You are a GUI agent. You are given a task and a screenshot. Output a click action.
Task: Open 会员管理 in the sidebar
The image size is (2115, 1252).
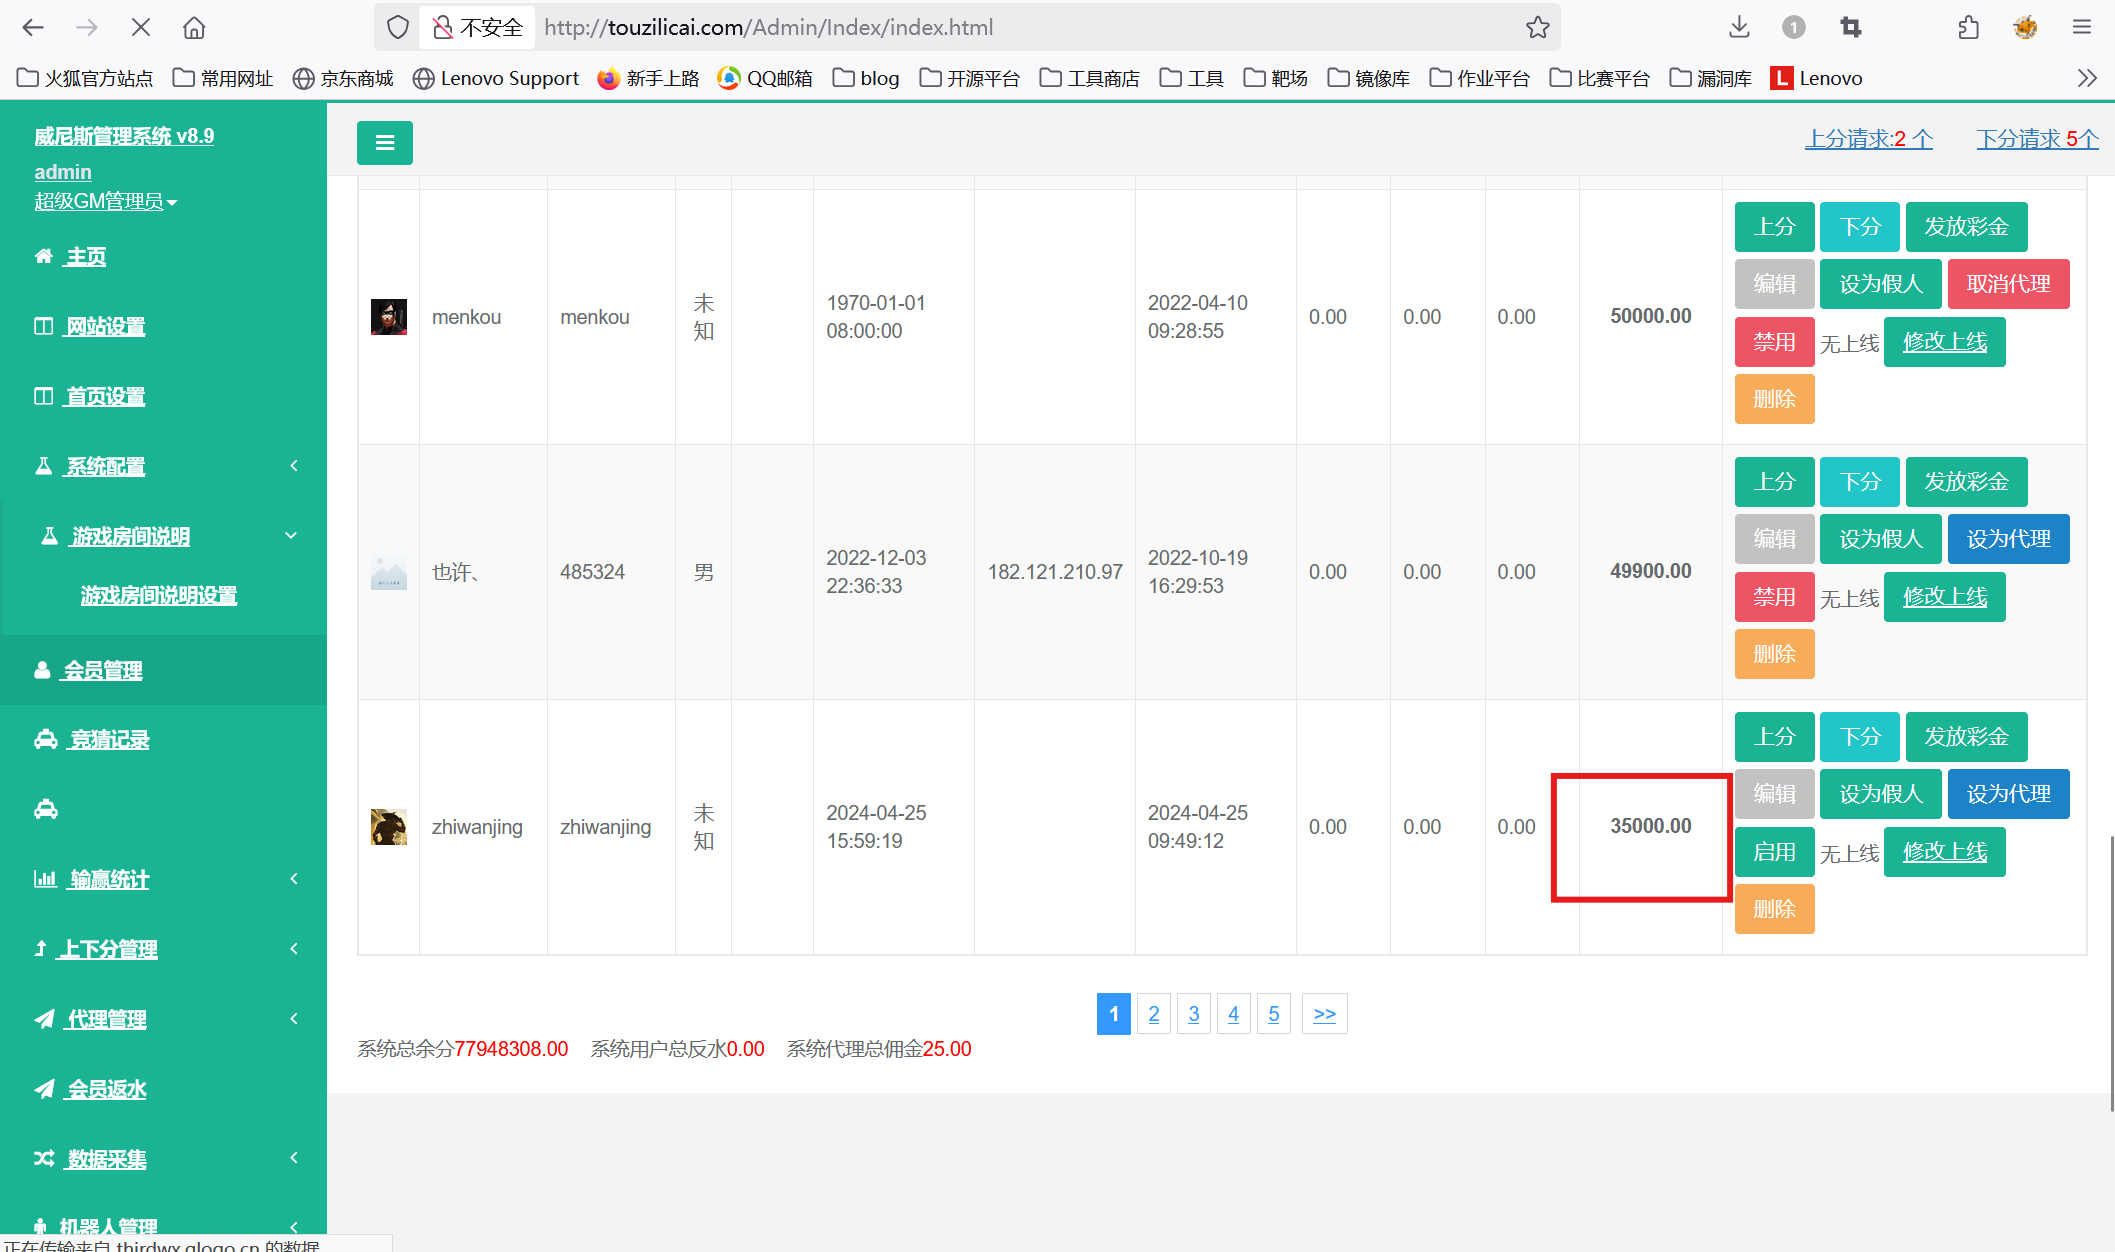click(102, 670)
